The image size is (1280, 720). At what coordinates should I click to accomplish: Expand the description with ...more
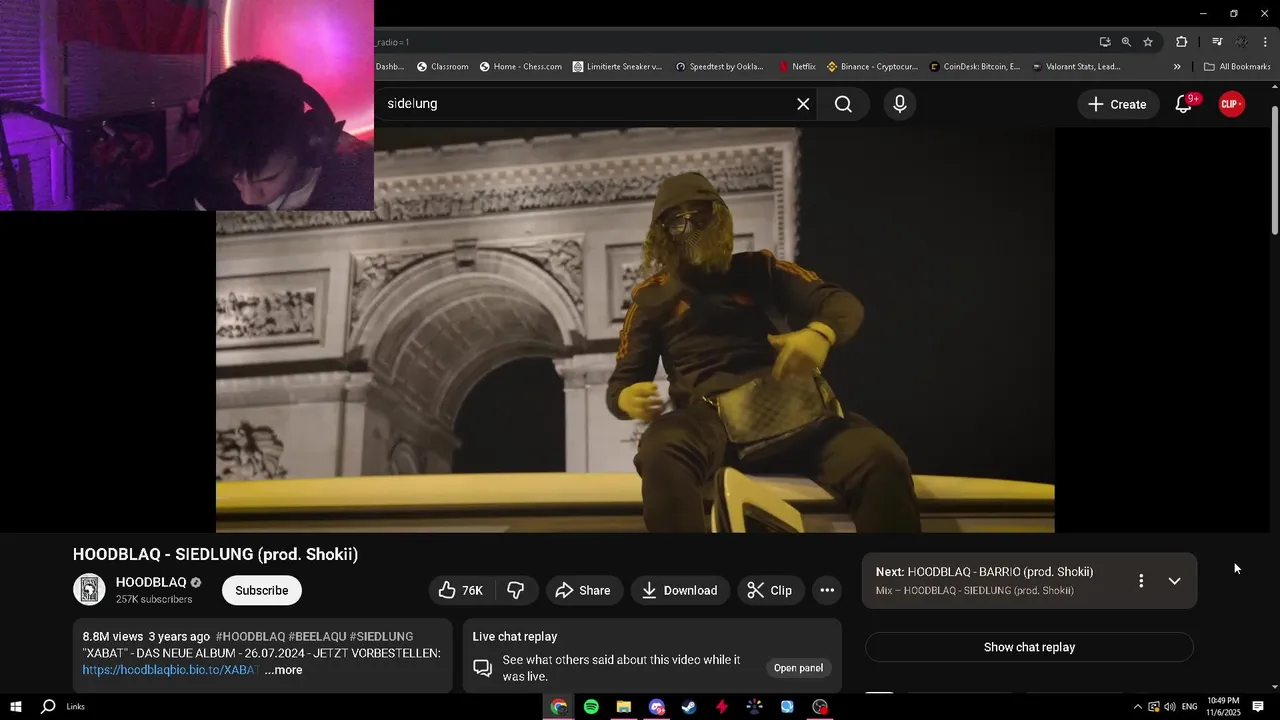pyautogui.click(x=283, y=670)
